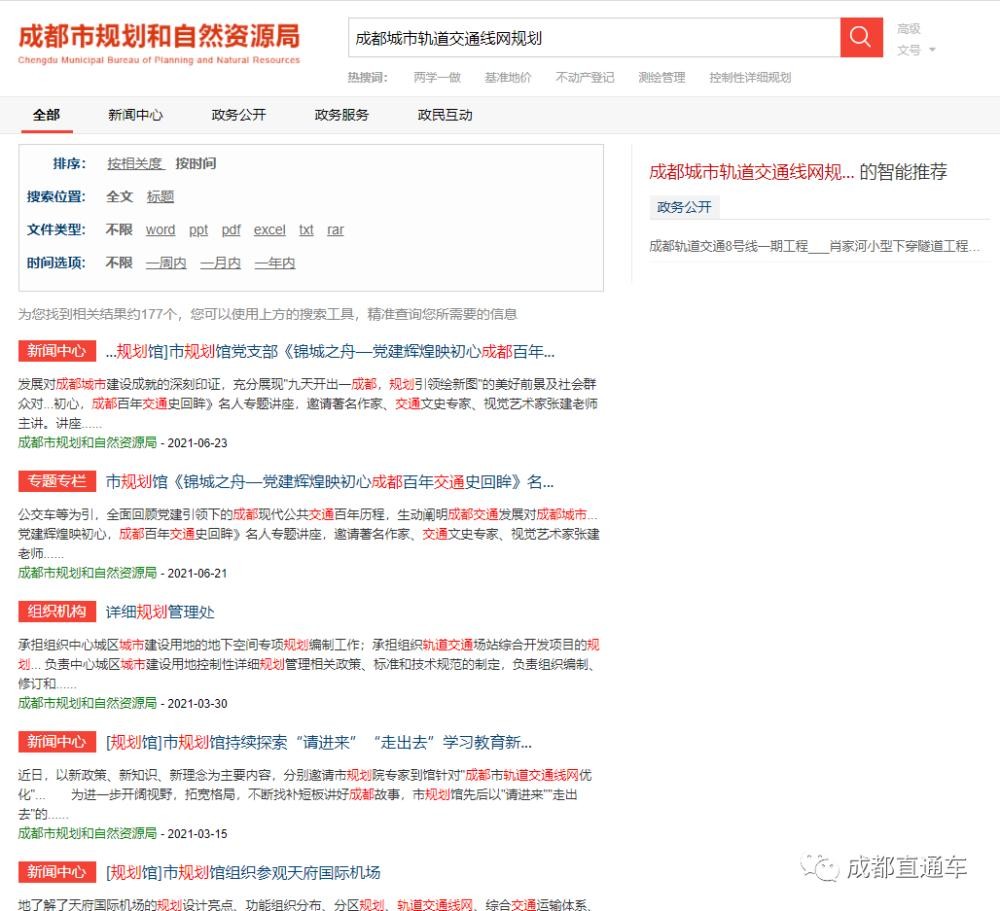Limit time range to 一年内
The image size is (1000, 911).
point(274,263)
